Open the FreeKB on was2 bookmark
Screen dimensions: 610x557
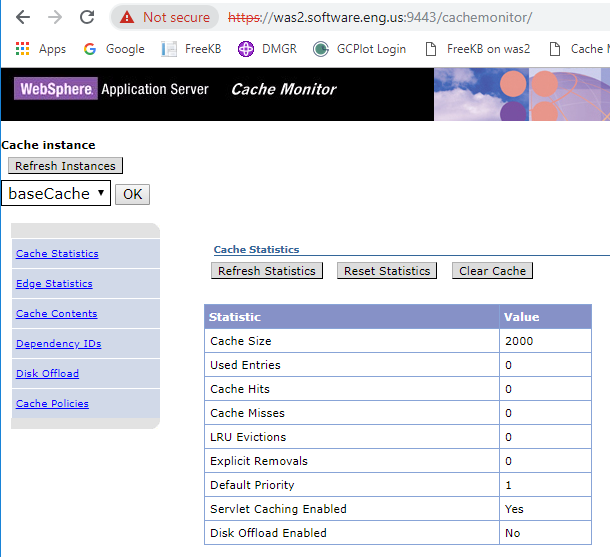click(477, 49)
